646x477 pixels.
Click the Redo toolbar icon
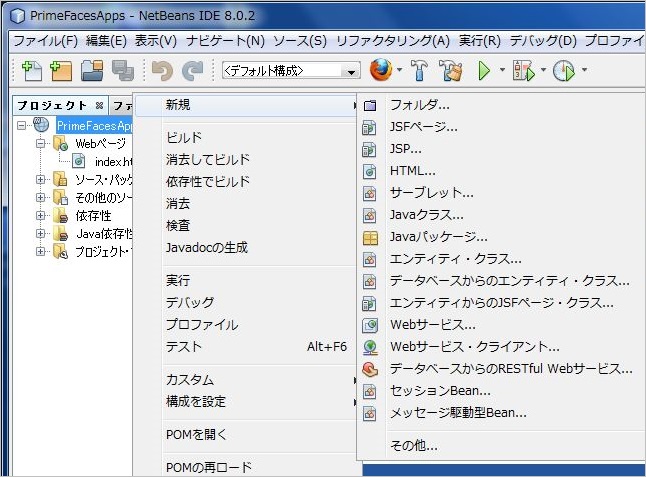coord(192,71)
